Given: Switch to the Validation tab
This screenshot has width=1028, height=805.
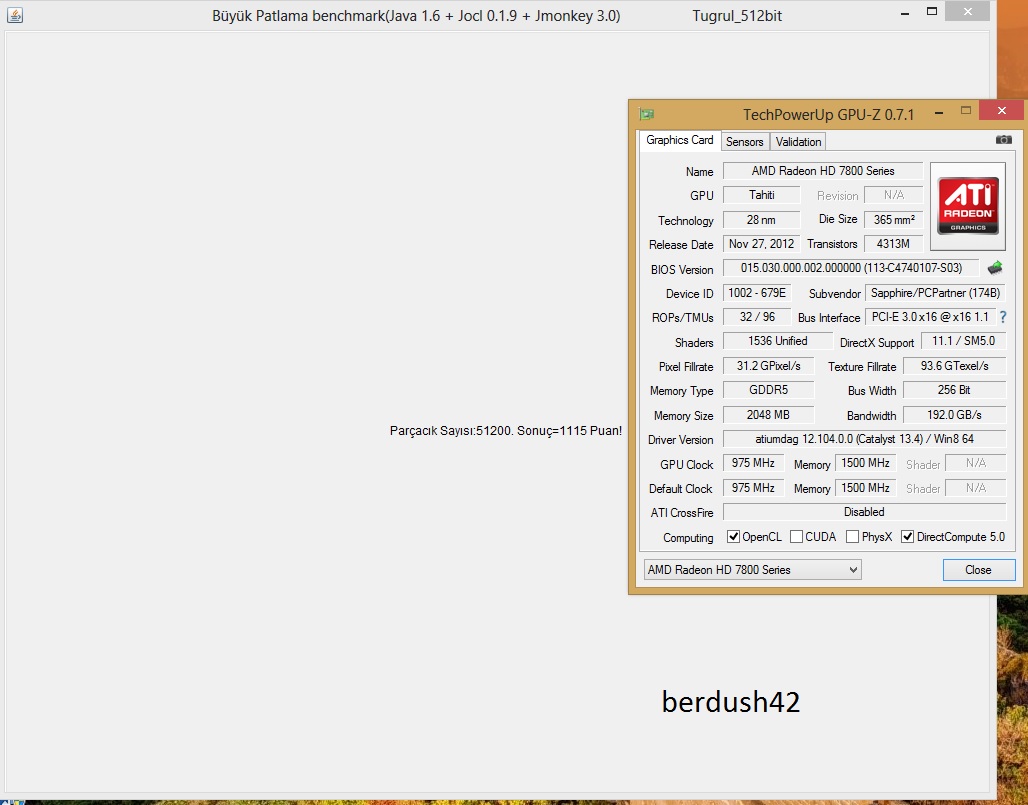Looking at the screenshot, I should (x=798, y=142).
